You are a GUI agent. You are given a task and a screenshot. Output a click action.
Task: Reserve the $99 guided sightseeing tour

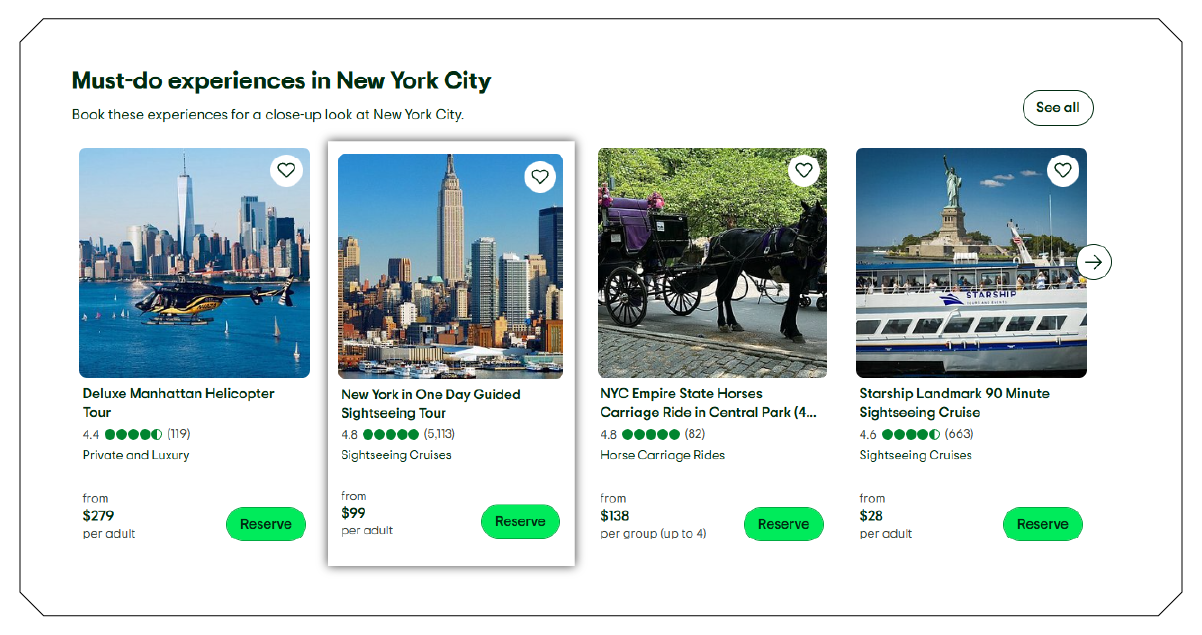[x=520, y=521]
